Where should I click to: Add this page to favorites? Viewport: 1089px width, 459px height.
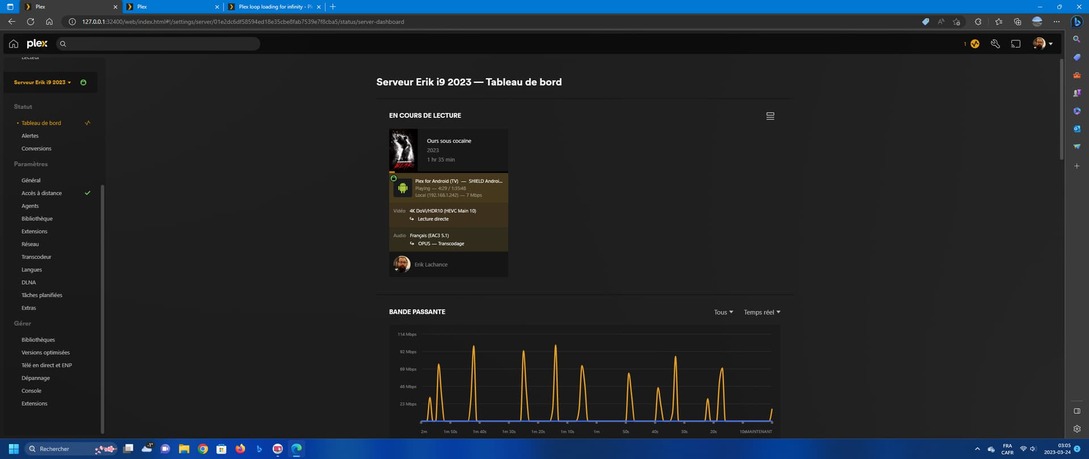(957, 22)
